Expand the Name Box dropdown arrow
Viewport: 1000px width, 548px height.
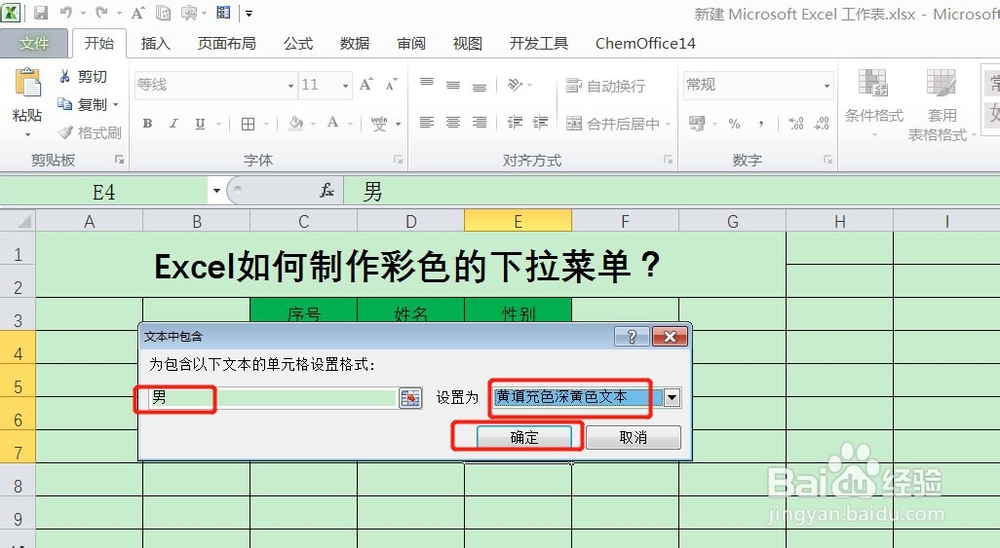(216, 191)
